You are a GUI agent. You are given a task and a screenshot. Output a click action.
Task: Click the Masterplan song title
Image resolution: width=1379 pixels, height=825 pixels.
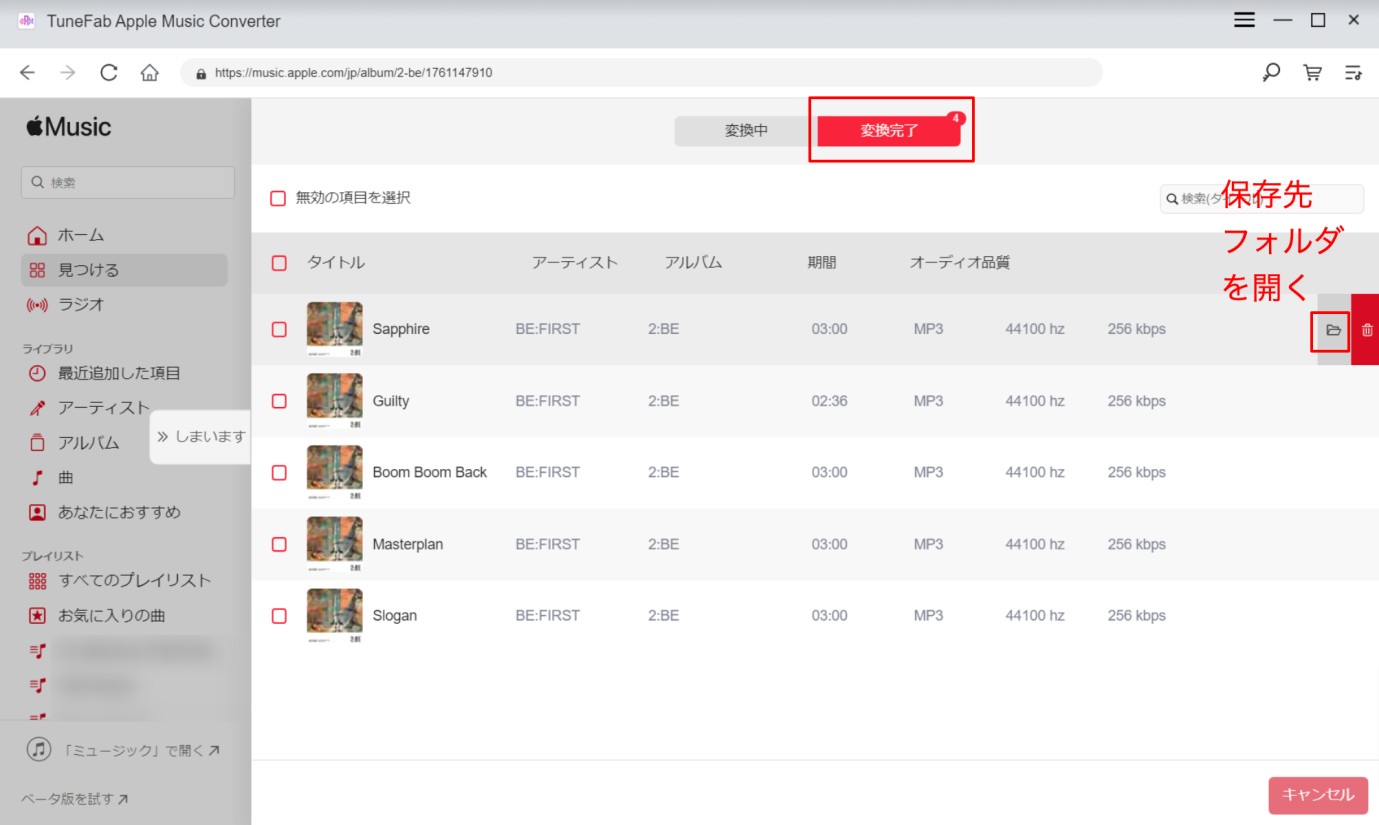[x=408, y=544]
